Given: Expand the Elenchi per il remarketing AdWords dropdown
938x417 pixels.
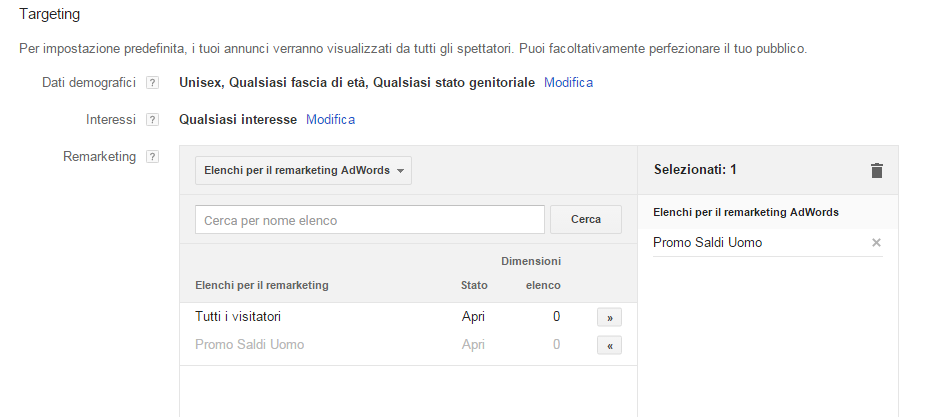Looking at the screenshot, I should pyautogui.click(x=303, y=171).
